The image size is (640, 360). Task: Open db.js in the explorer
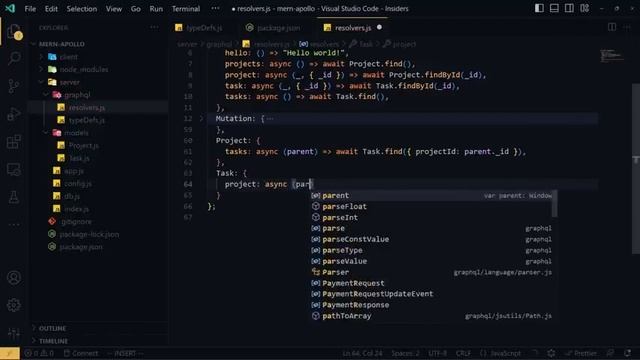(x=72, y=196)
